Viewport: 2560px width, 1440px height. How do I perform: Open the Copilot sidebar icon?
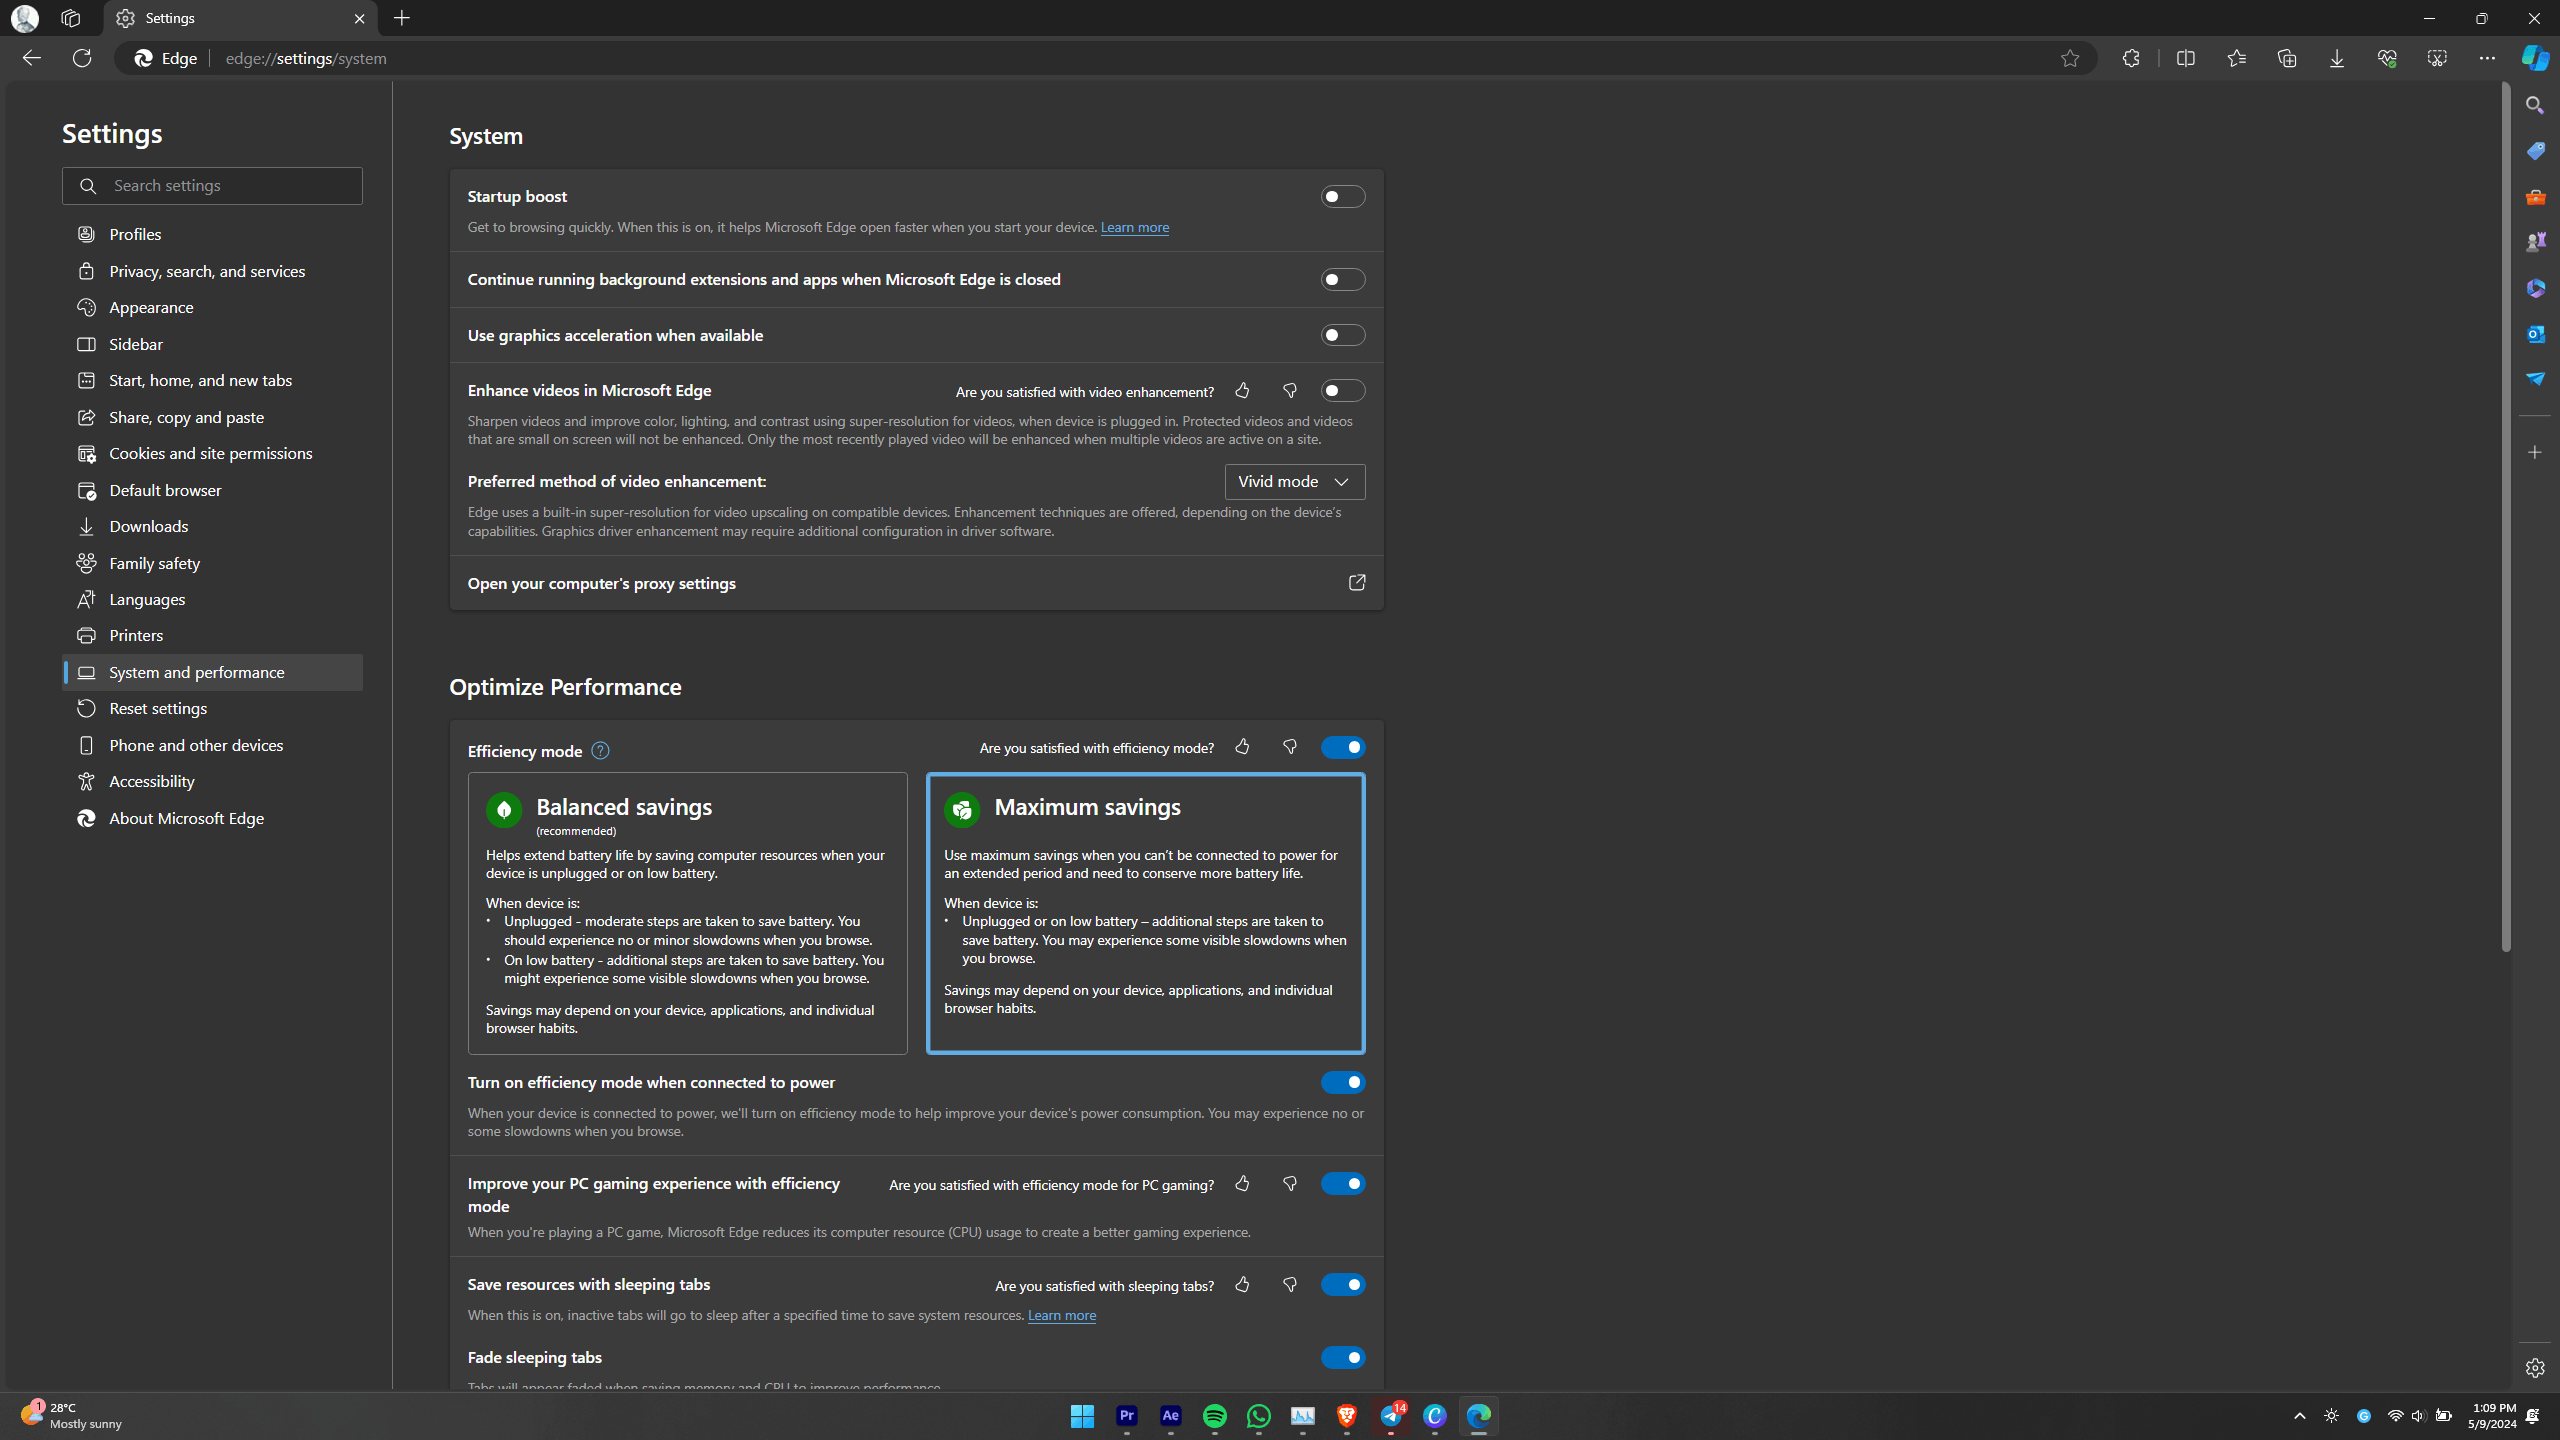click(2534, 58)
